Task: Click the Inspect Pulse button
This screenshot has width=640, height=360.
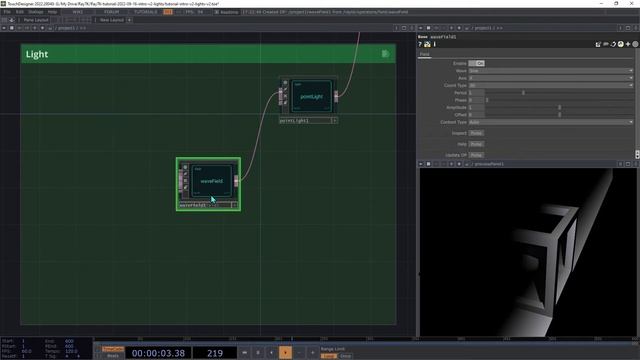Action: [x=476, y=133]
